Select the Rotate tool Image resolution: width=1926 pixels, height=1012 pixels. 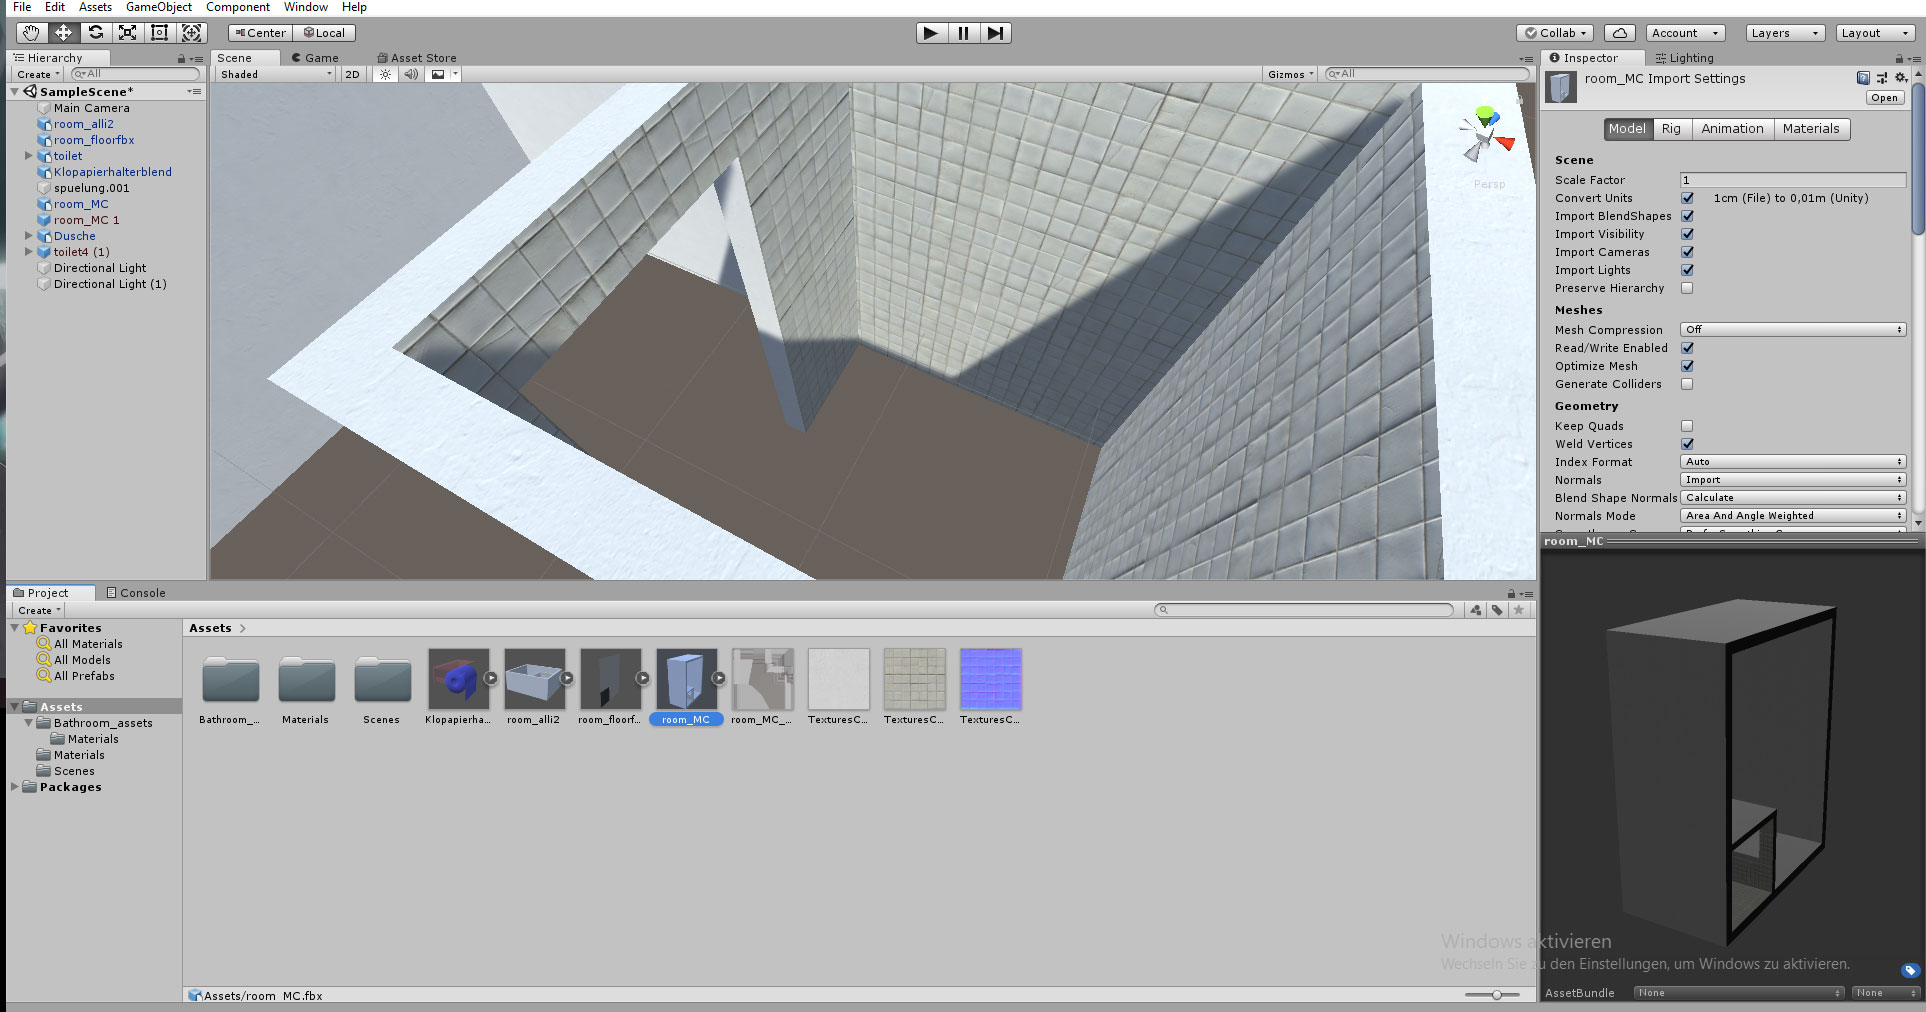click(x=95, y=33)
